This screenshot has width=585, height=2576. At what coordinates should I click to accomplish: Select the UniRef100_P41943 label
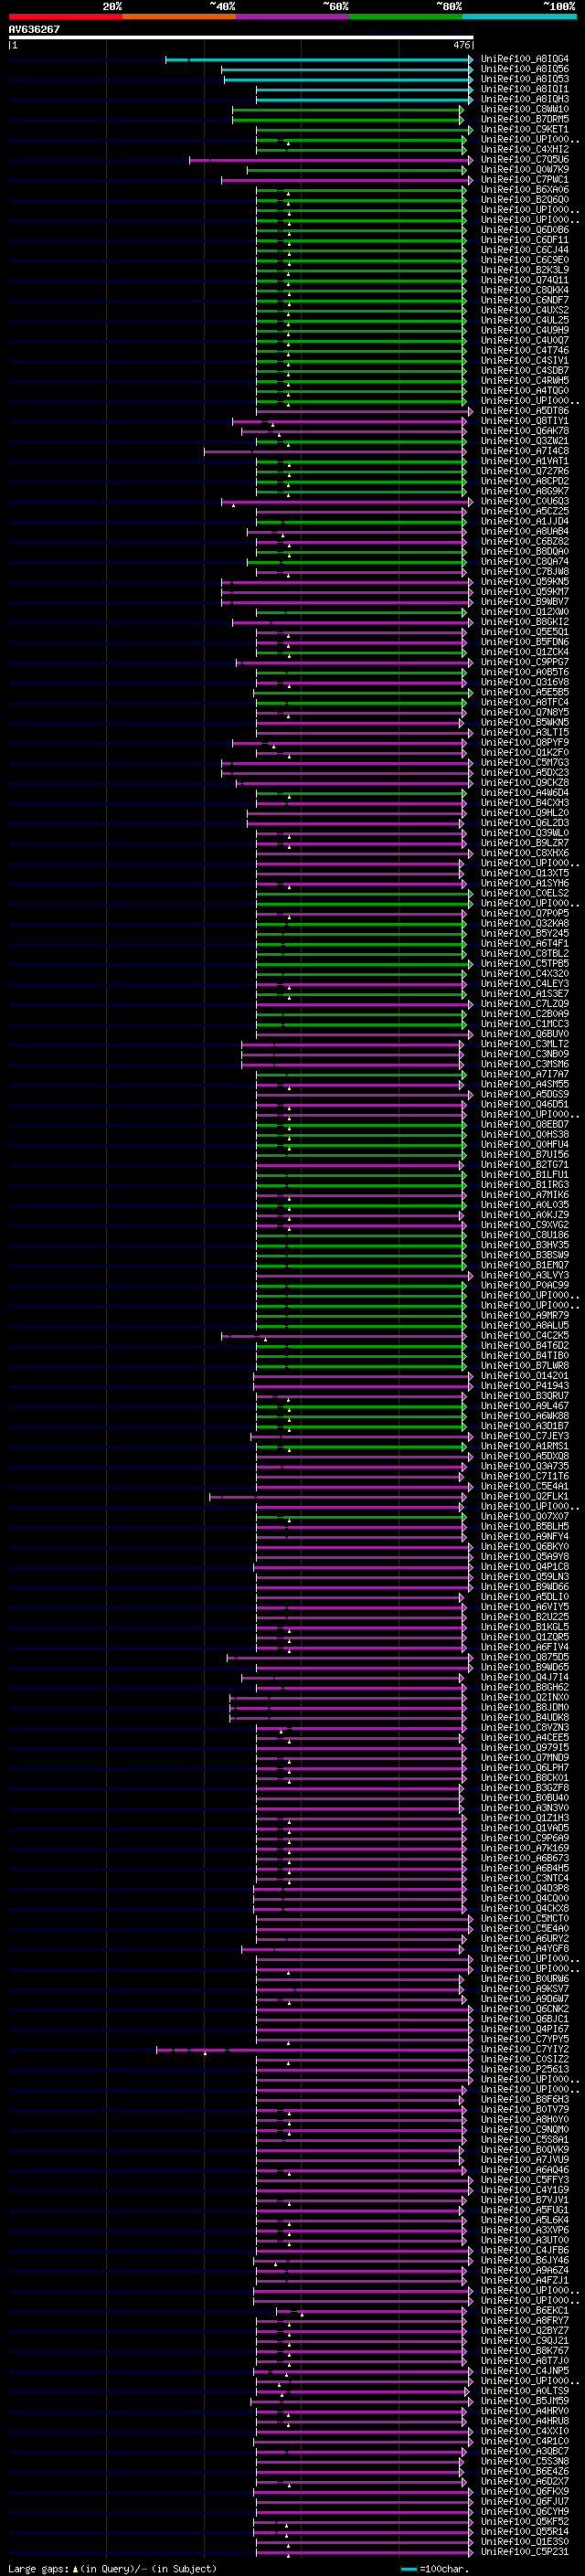[x=525, y=1385]
